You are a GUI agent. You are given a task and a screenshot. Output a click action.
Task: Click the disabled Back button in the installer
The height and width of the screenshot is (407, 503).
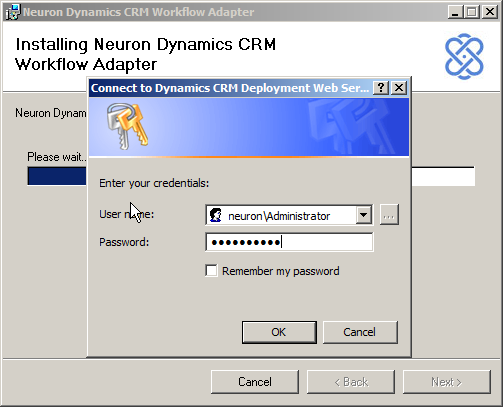click(x=351, y=382)
